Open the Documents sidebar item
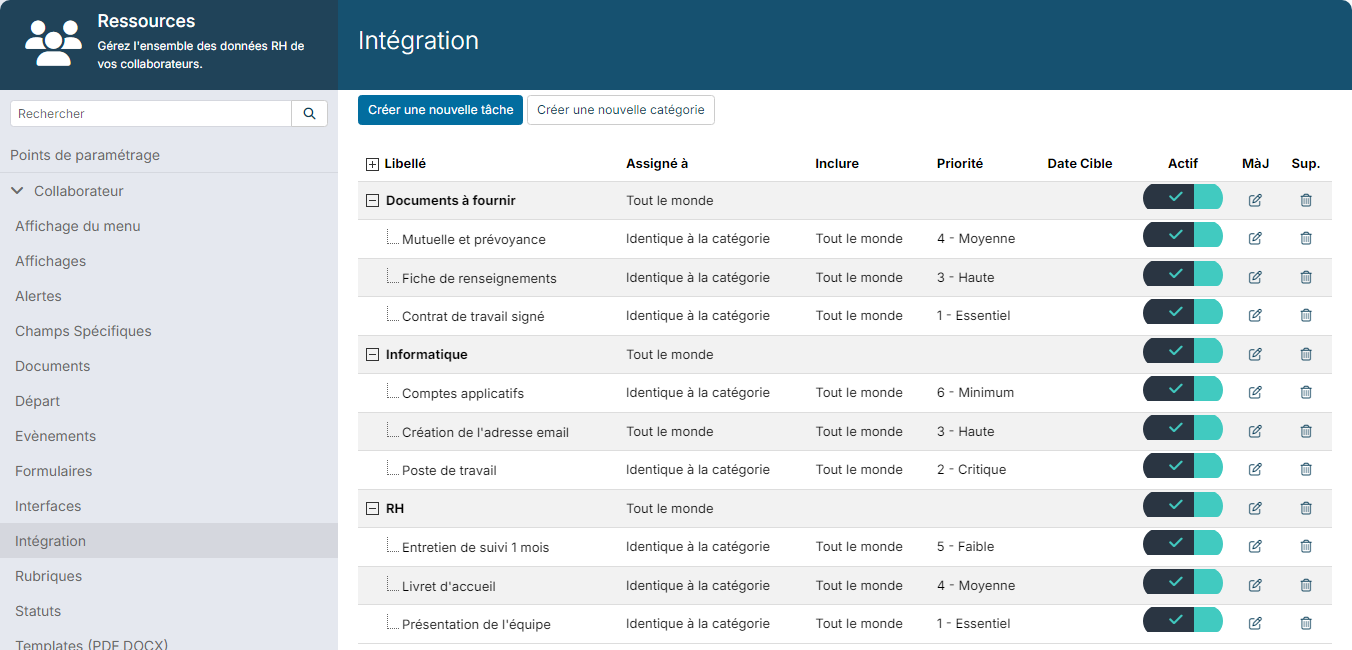The width and height of the screenshot is (1352, 650). [53, 366]
